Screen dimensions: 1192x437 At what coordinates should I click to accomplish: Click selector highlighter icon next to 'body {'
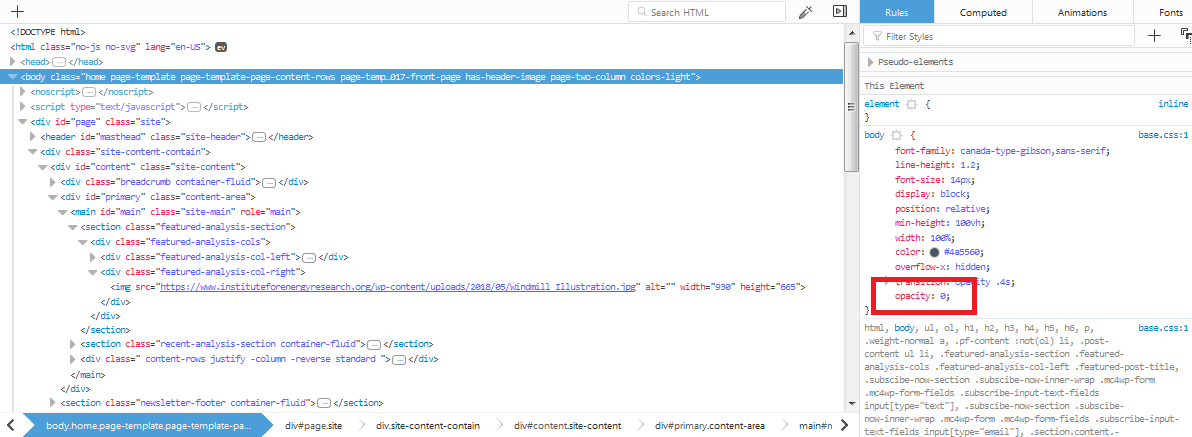[896, 135]
